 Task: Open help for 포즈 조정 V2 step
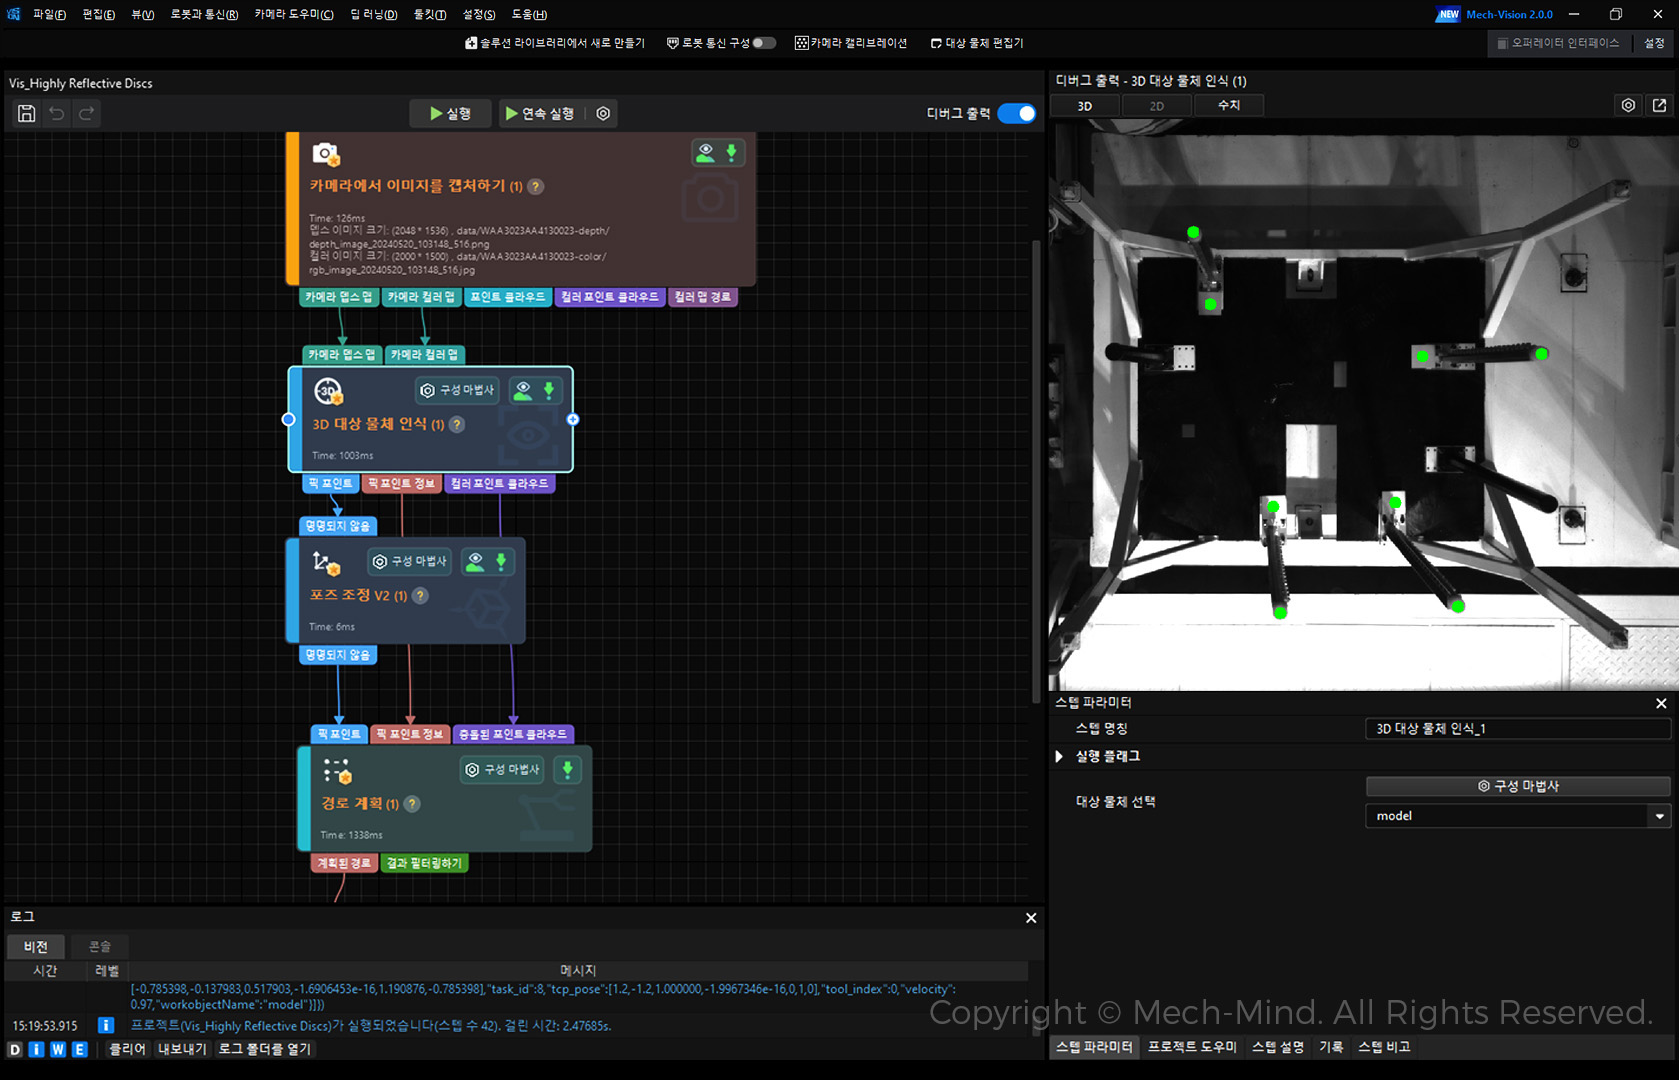pyautogui.click(x=421, y=595)
